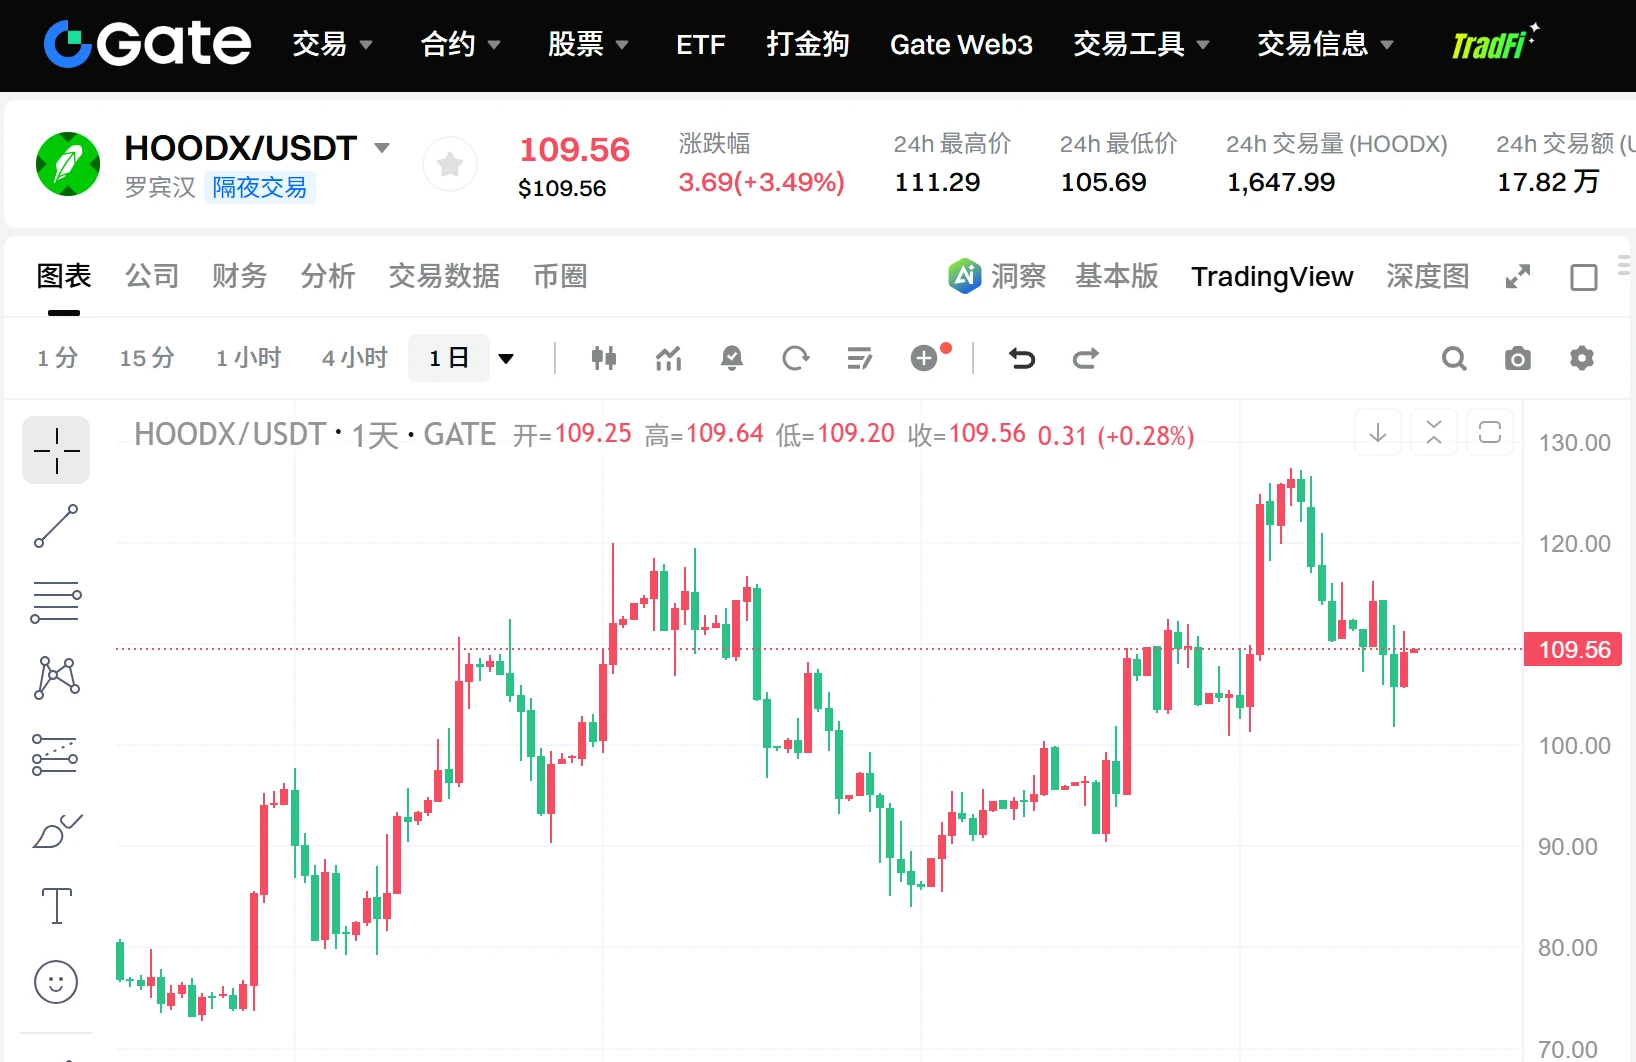Select the 1小时 timeframe

249,358
